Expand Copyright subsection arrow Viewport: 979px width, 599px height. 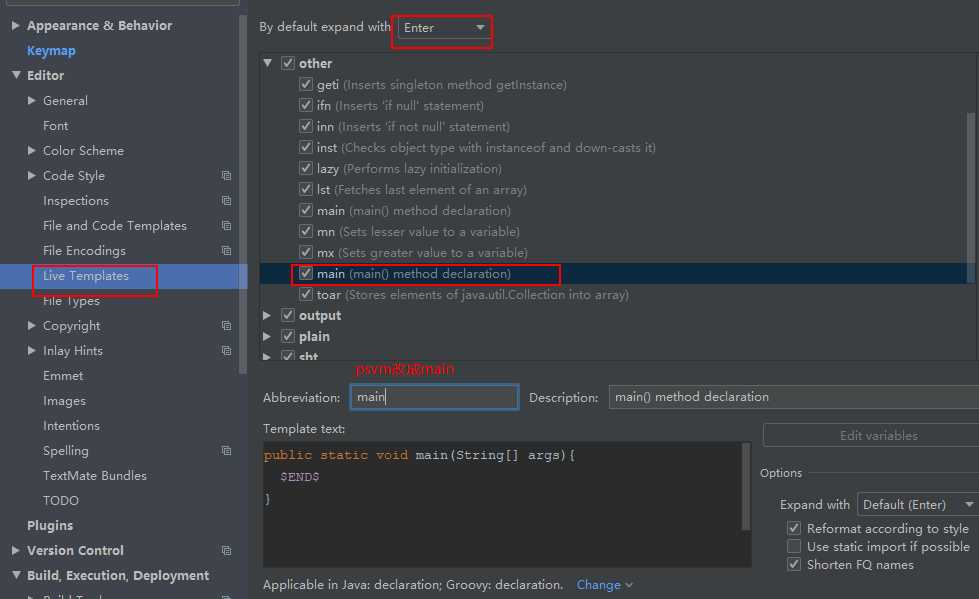pyautogui.click(x=32, y=325)
